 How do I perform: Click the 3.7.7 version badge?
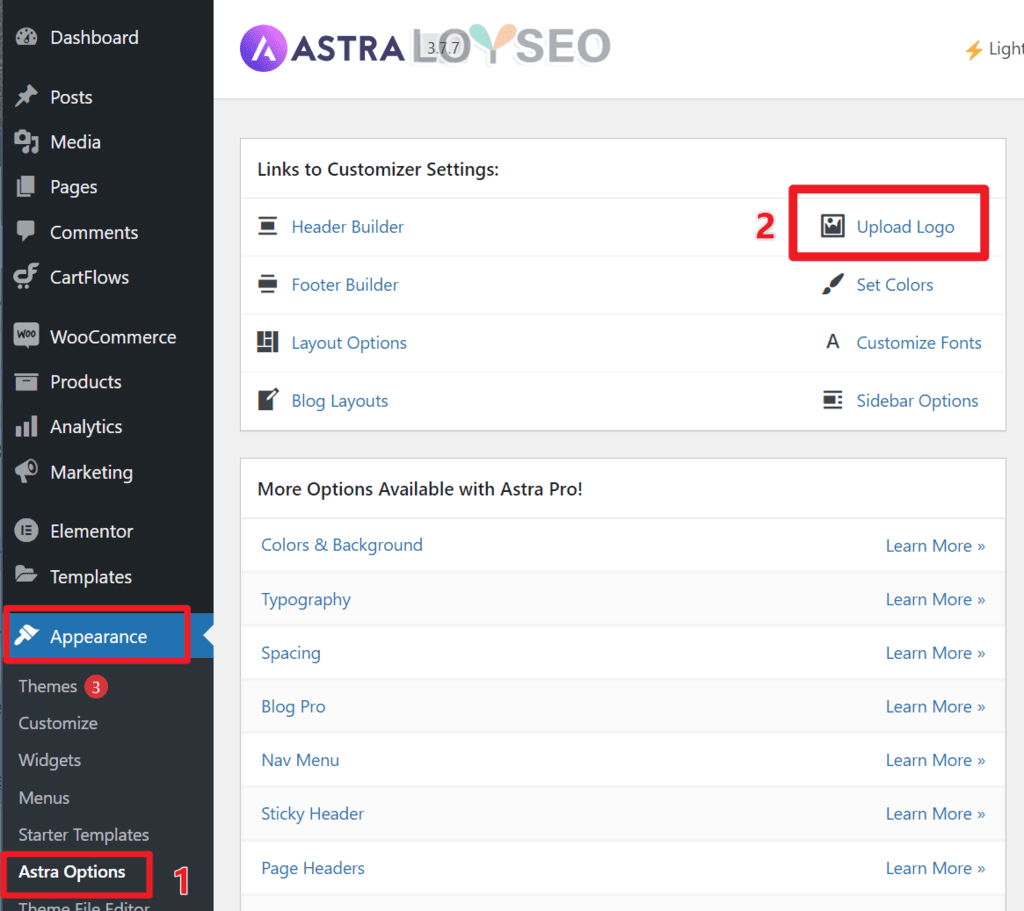(x=444, y=47)
